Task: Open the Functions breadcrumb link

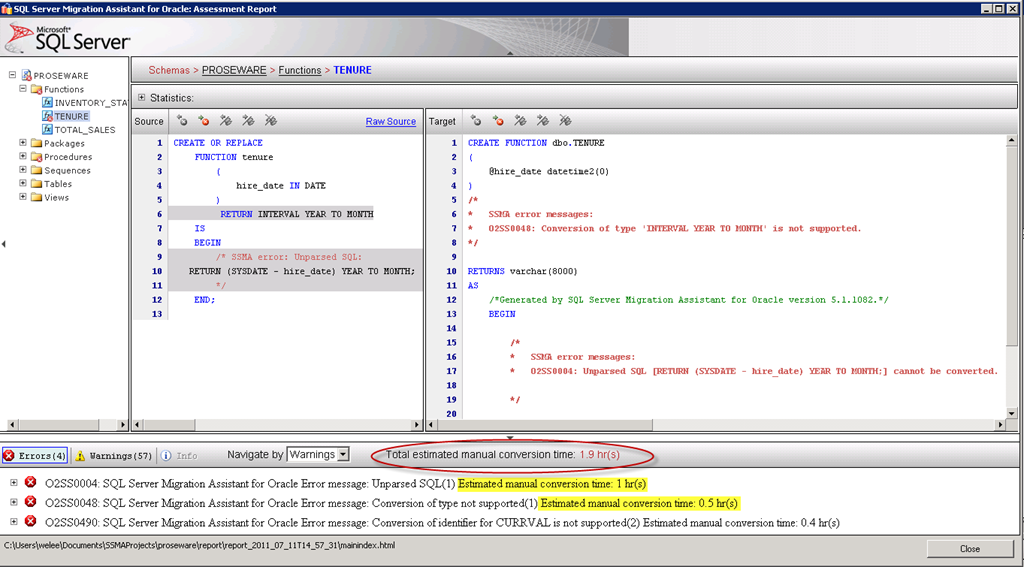Action: tap(300, 70)
